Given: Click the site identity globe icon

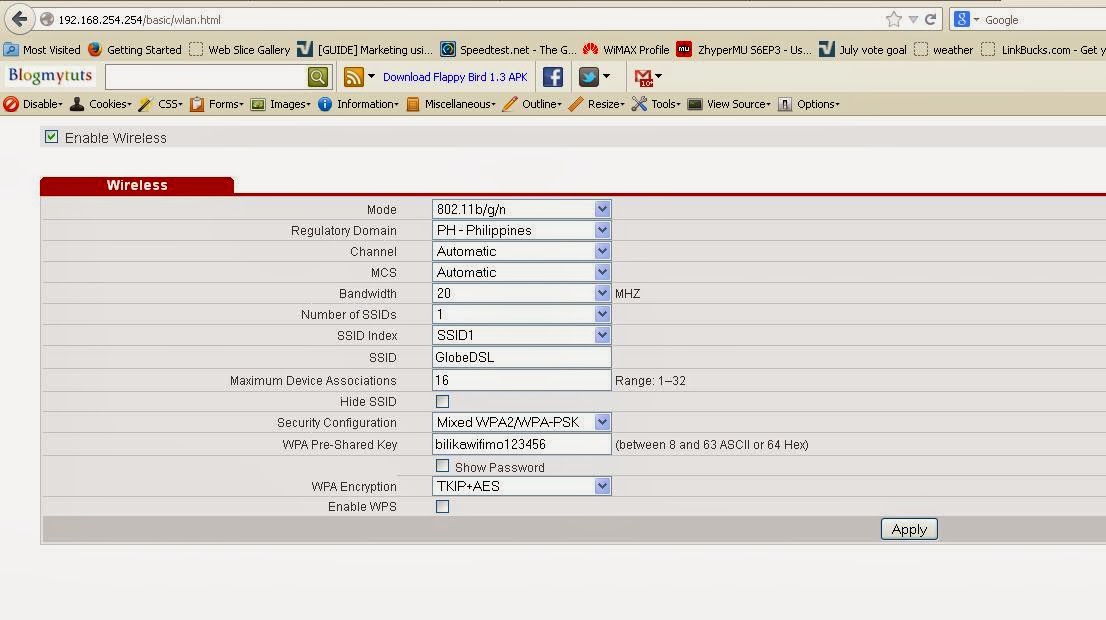Looking at the screenshot, I should click(47, 20).
